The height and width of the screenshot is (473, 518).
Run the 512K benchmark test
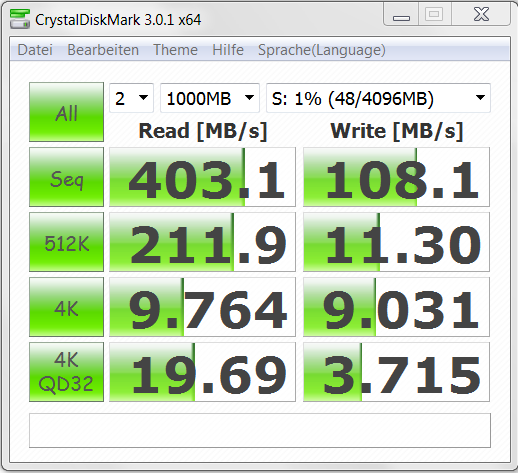[x=66, y=242]
